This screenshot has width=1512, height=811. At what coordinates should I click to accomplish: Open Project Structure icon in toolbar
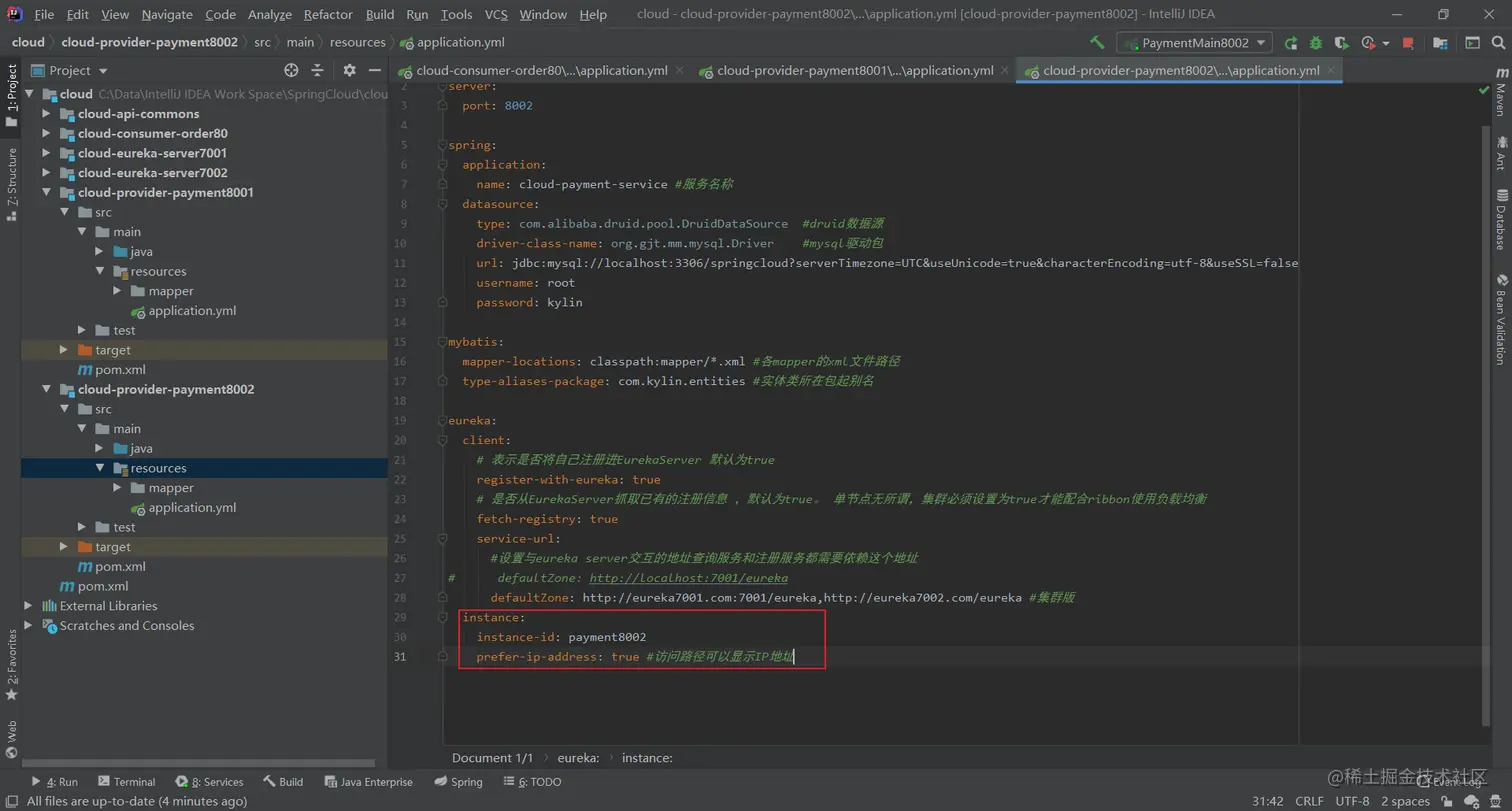point(1440,43)
